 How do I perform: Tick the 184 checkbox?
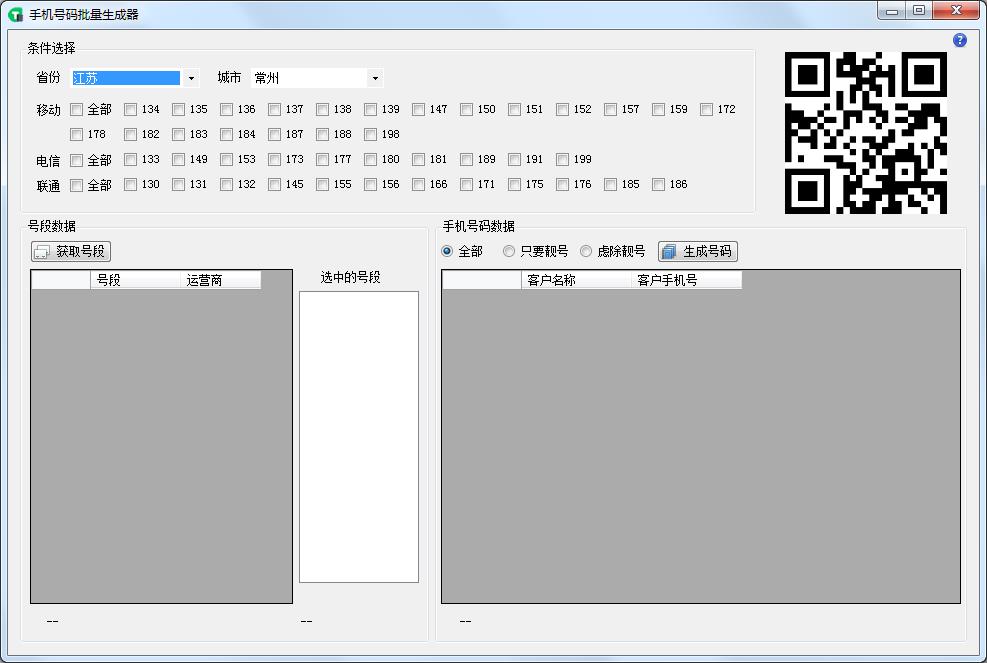pos(226,135)
